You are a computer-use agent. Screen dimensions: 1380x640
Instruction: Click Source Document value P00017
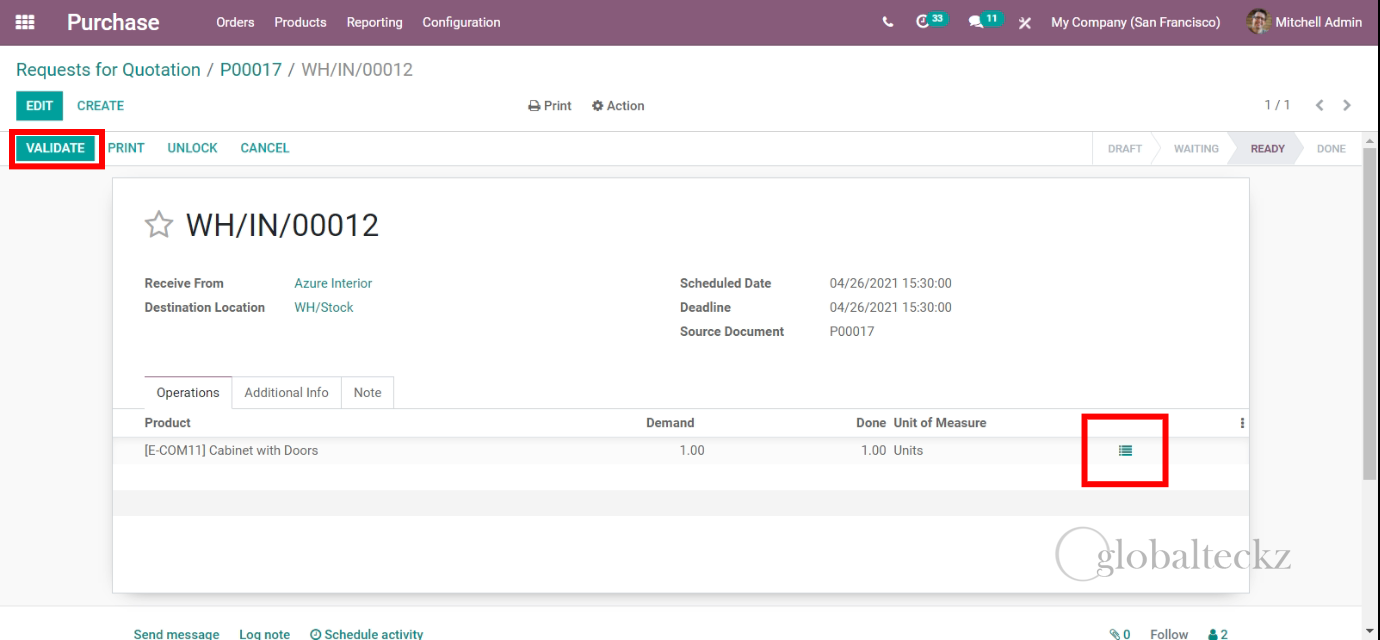(x=852, y=331)
